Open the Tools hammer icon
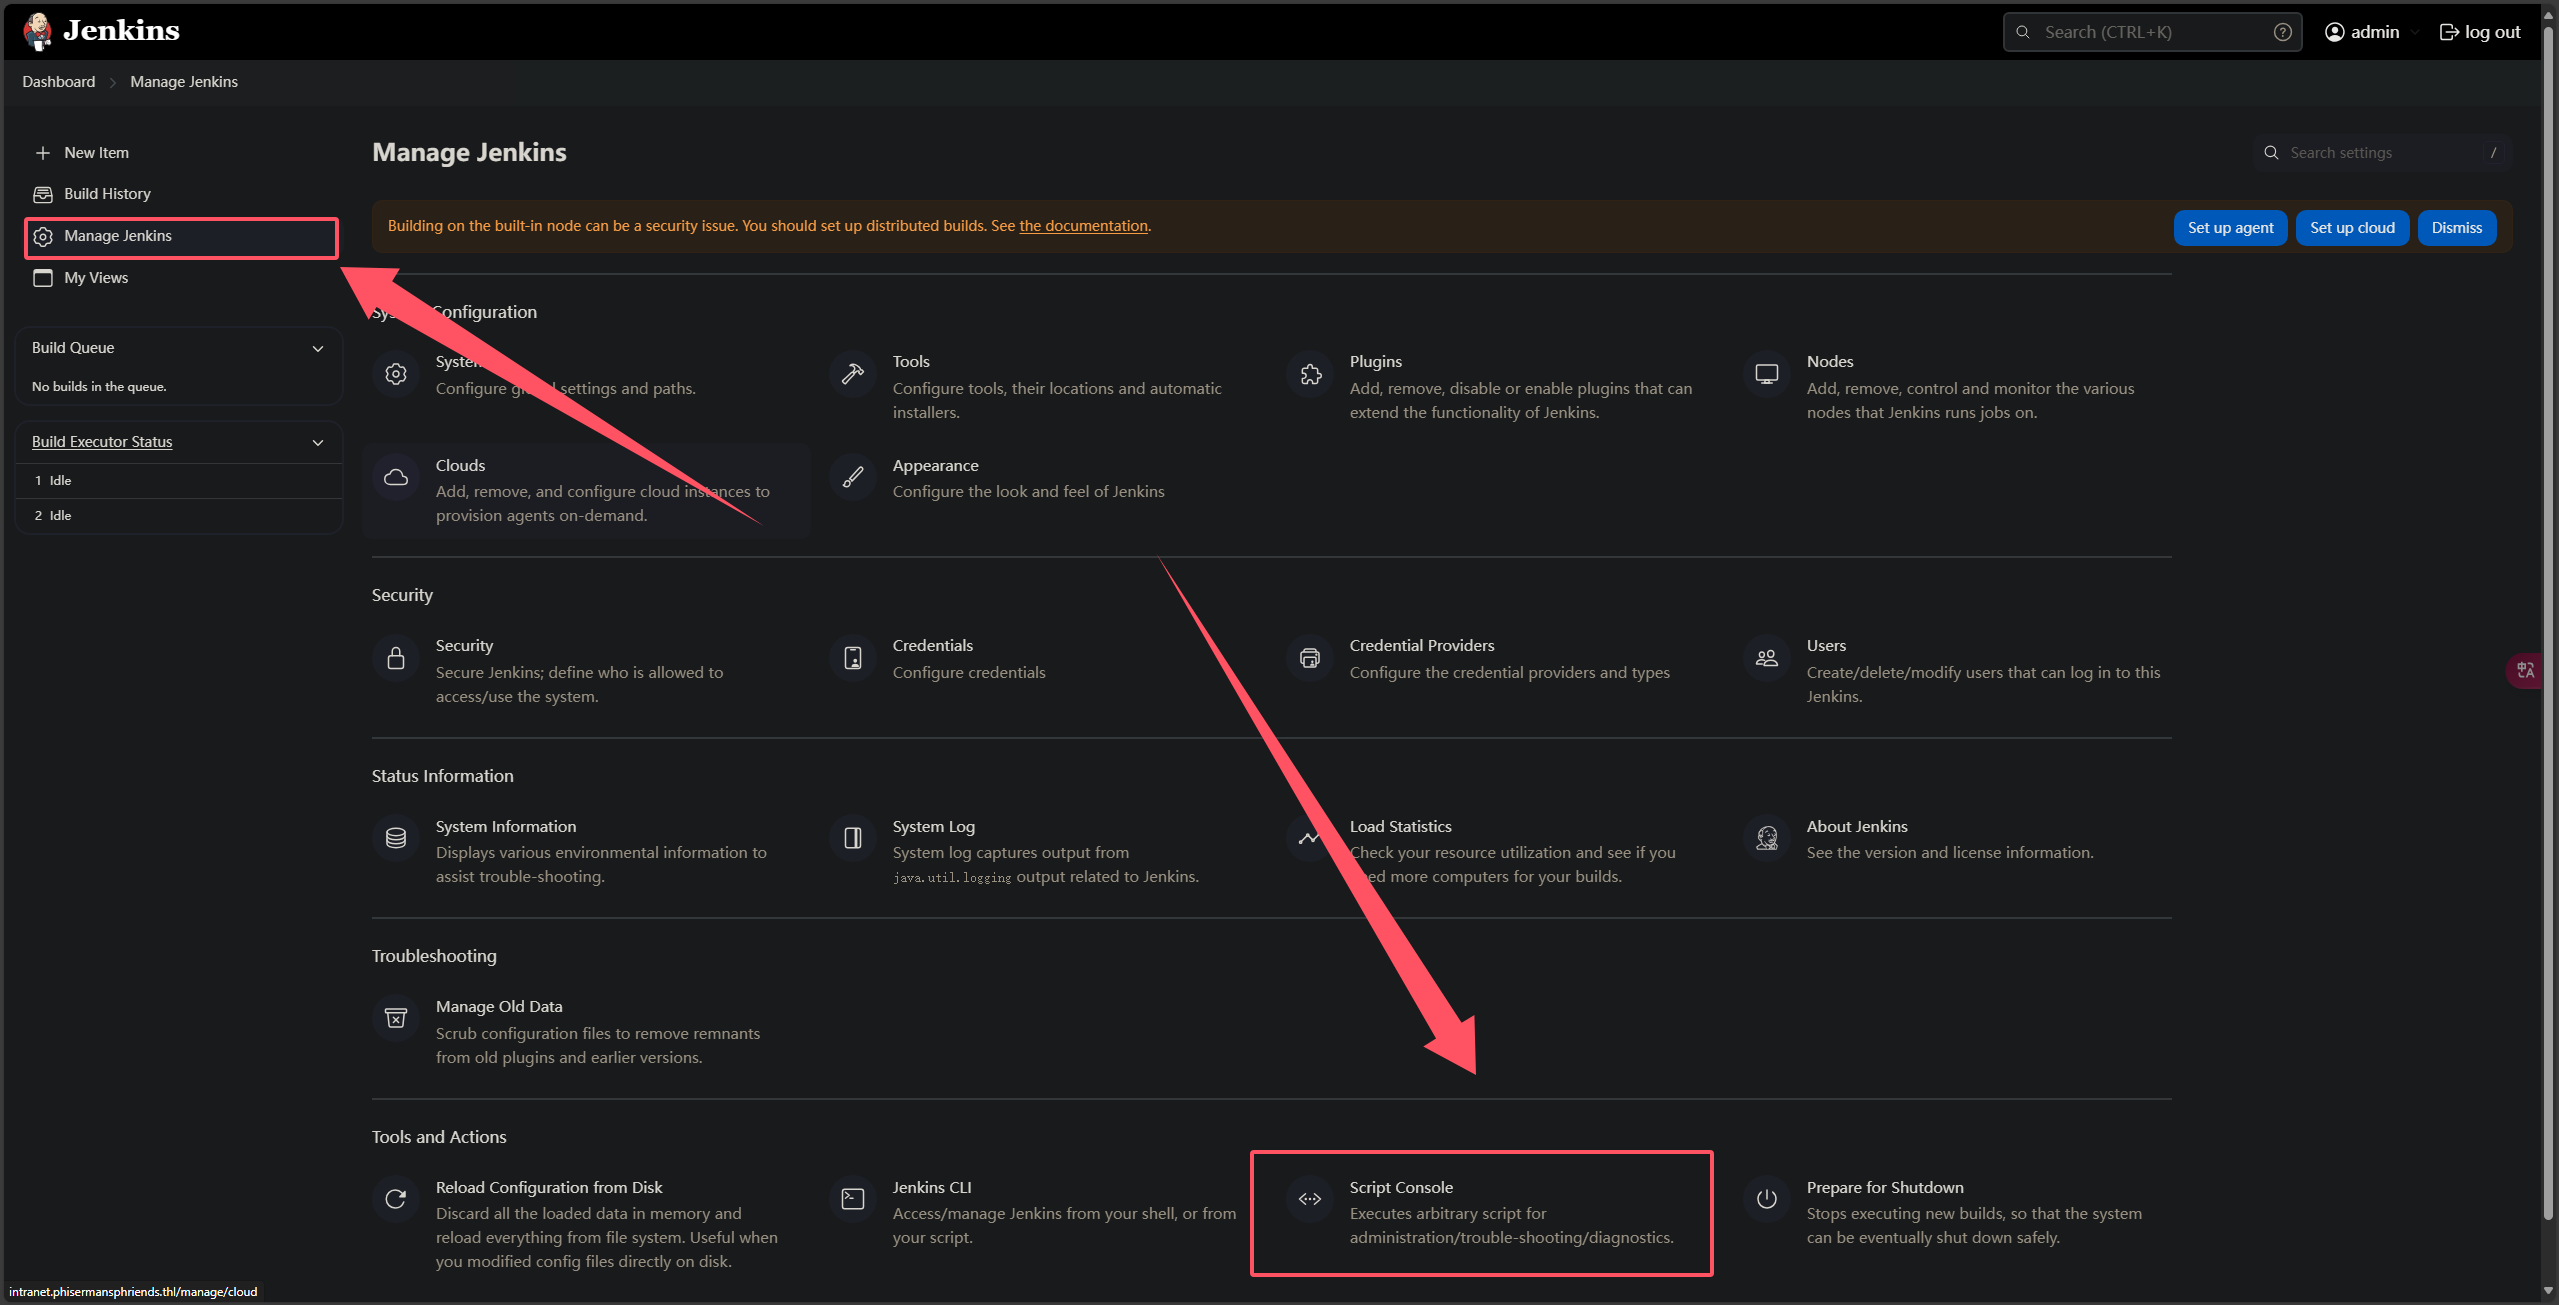The image size is (2559, 1305). tap(853, 375)
